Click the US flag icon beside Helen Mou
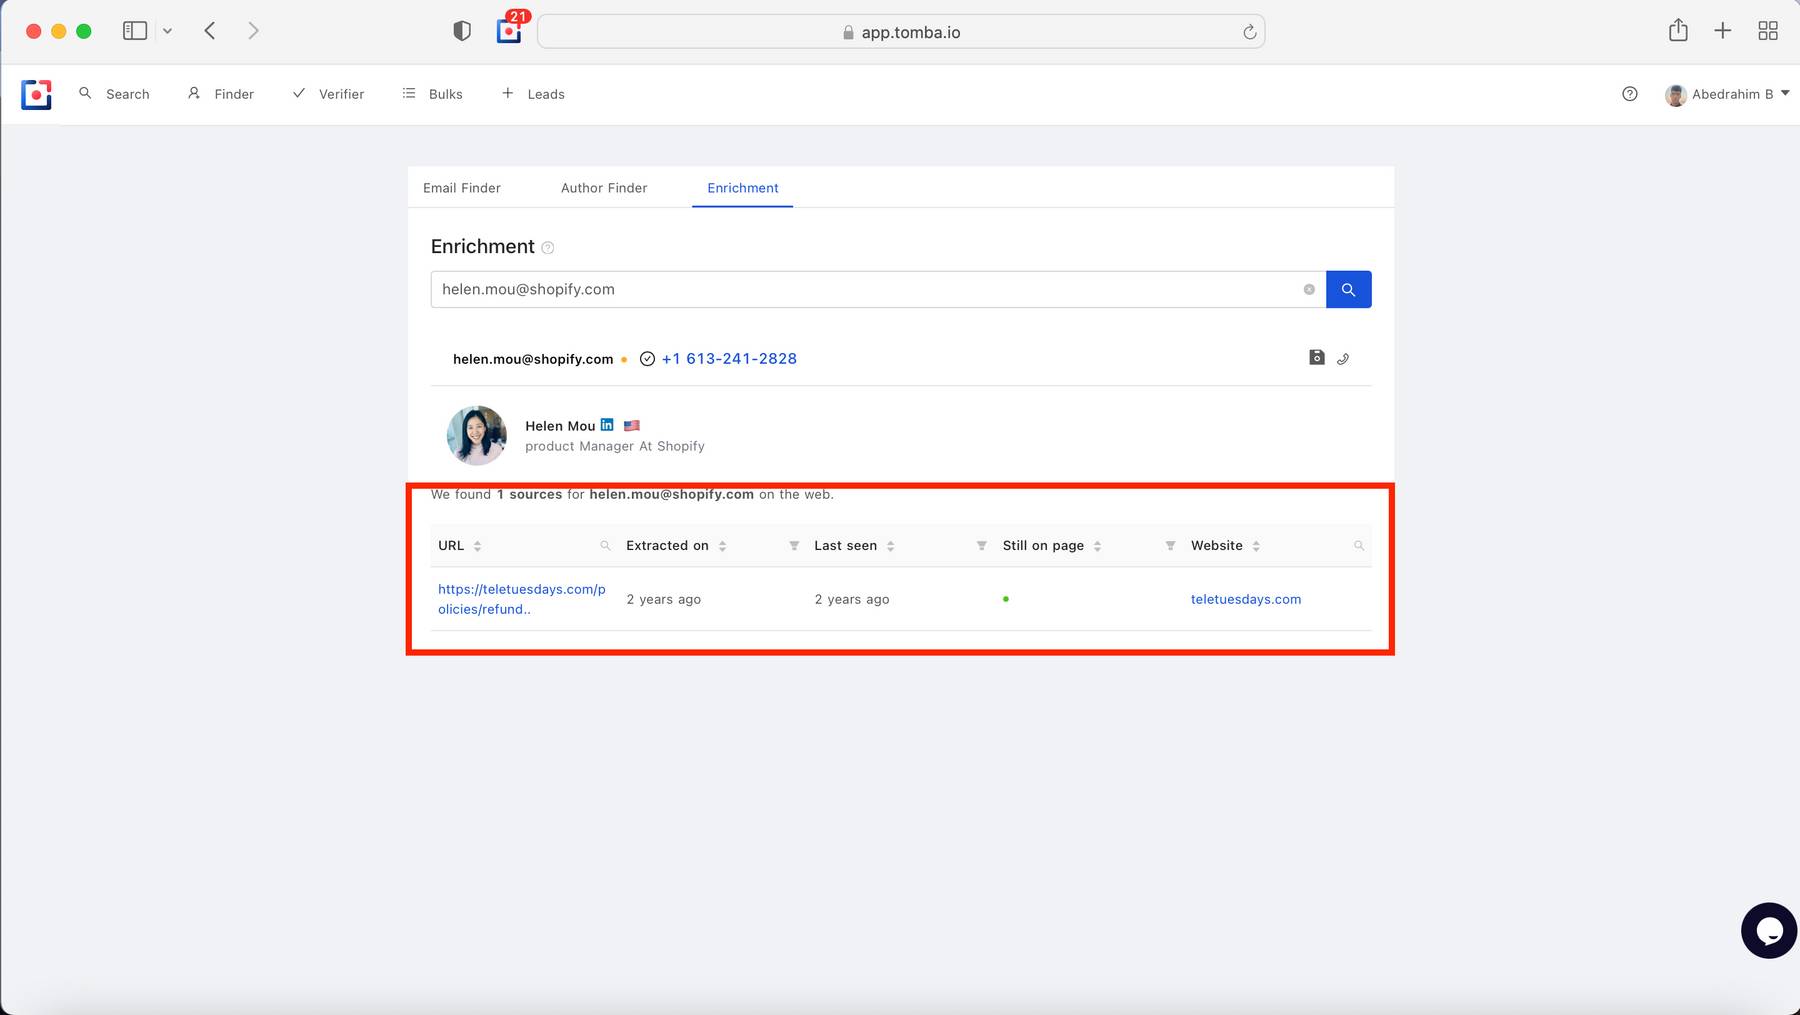 click(x=632, y=426)
